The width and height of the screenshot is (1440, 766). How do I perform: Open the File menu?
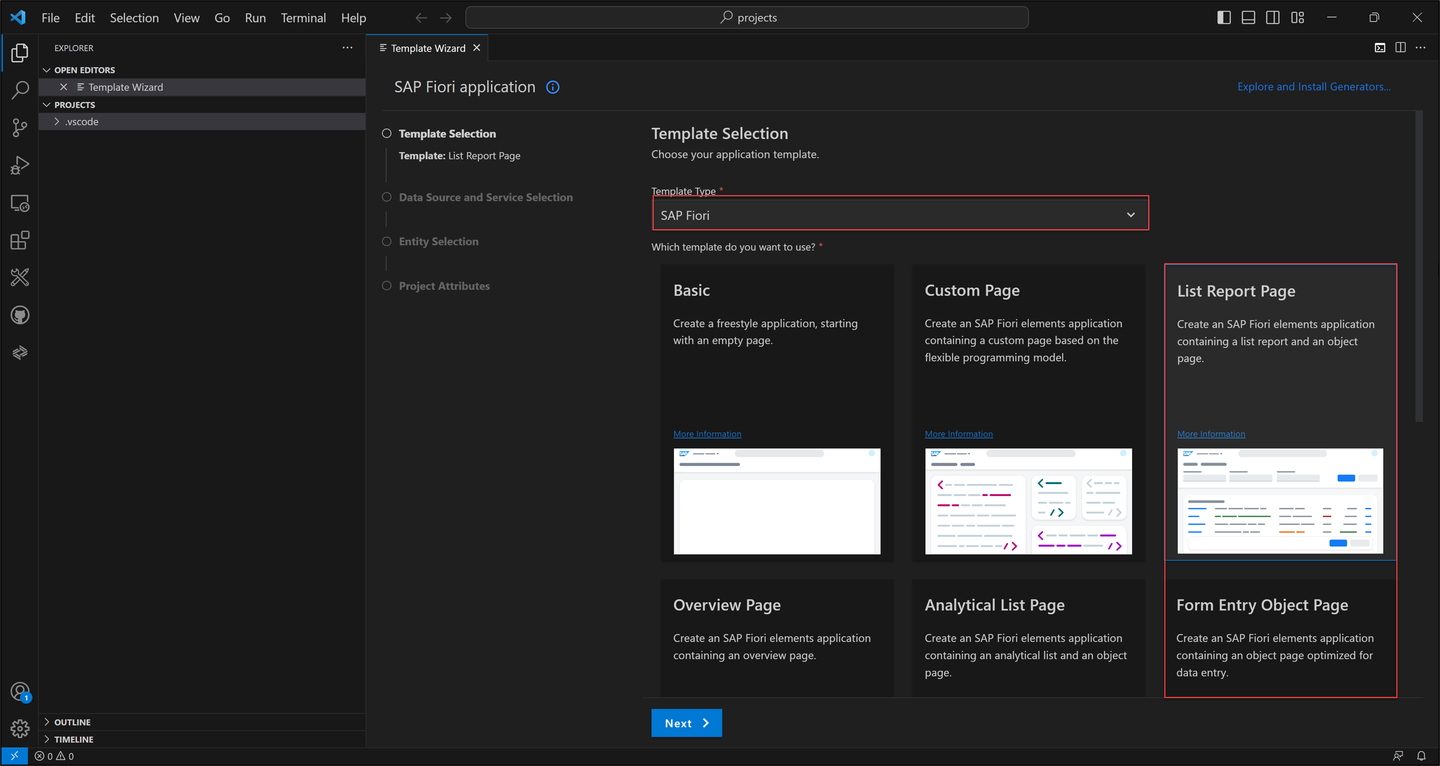(x=50, y=18)
